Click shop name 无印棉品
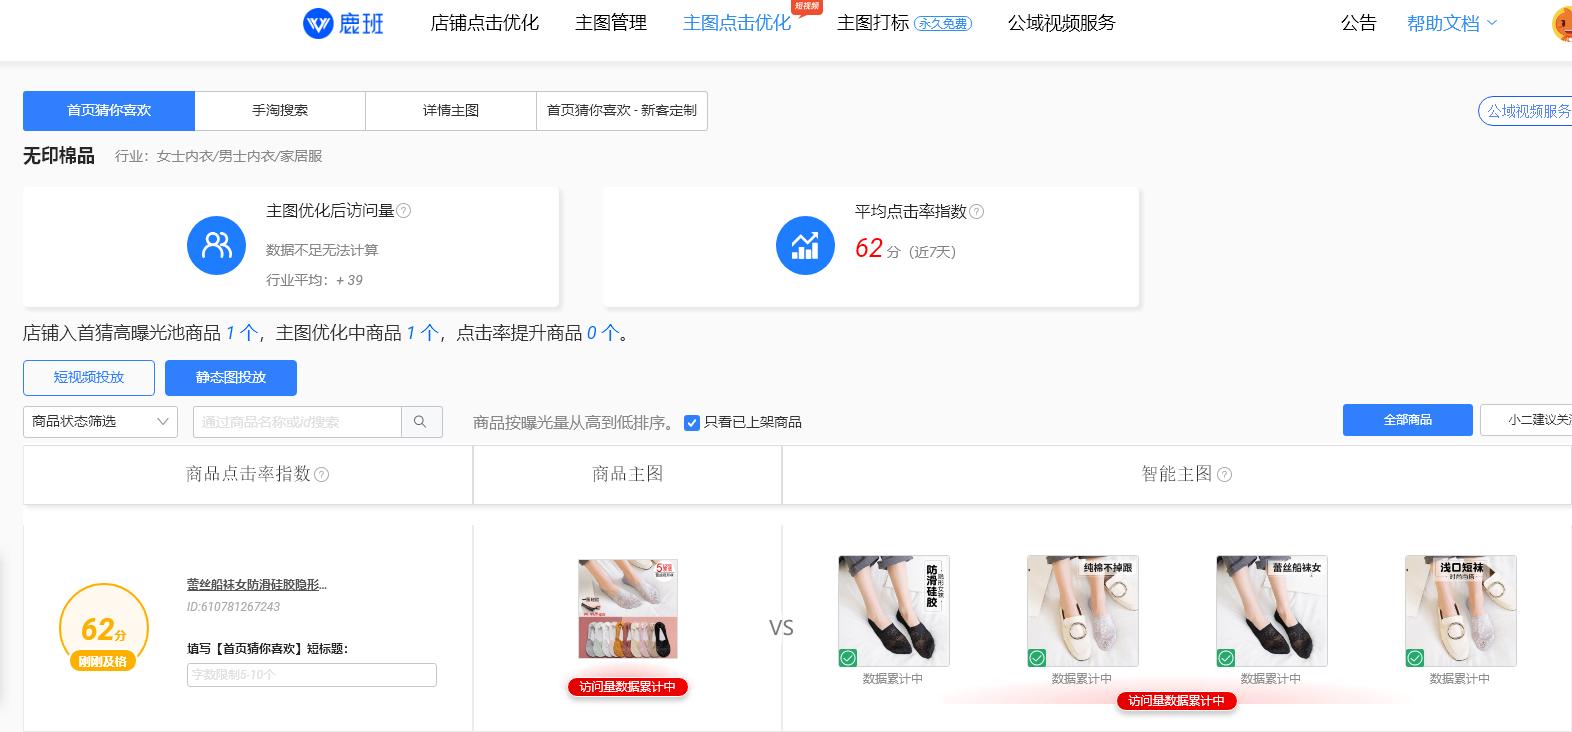This screenshot has height=732, width=1572. pos(59,156)
